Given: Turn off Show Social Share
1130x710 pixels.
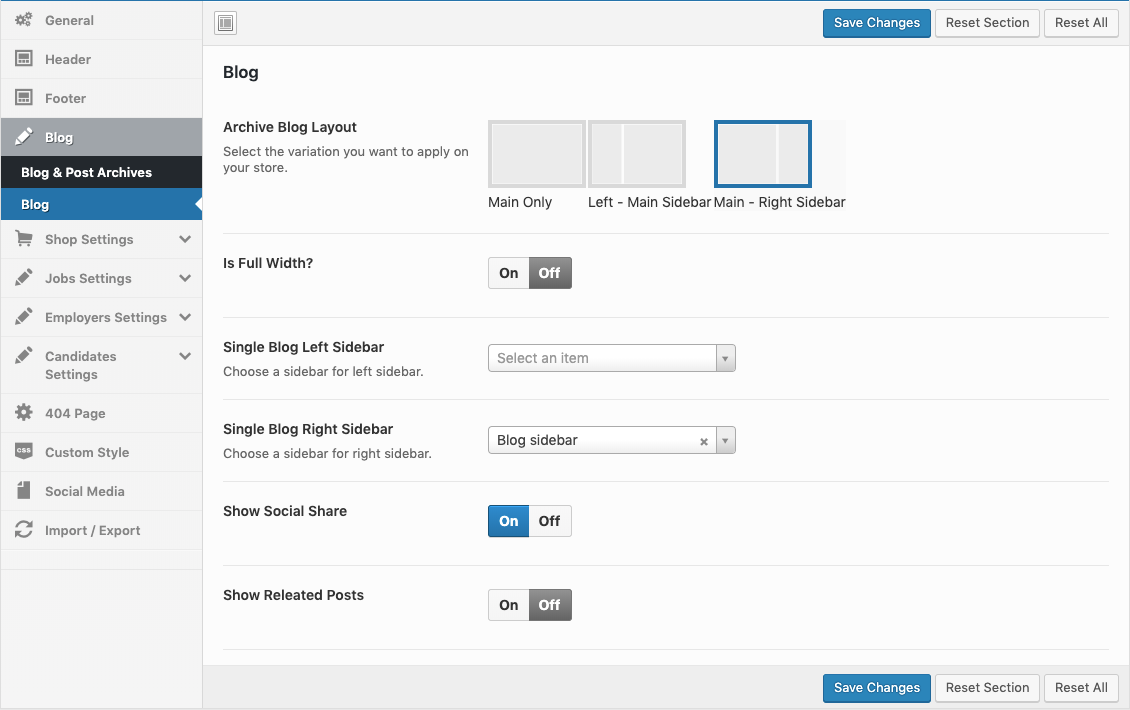Looking at the screenshot, I should tap(550, 521).
